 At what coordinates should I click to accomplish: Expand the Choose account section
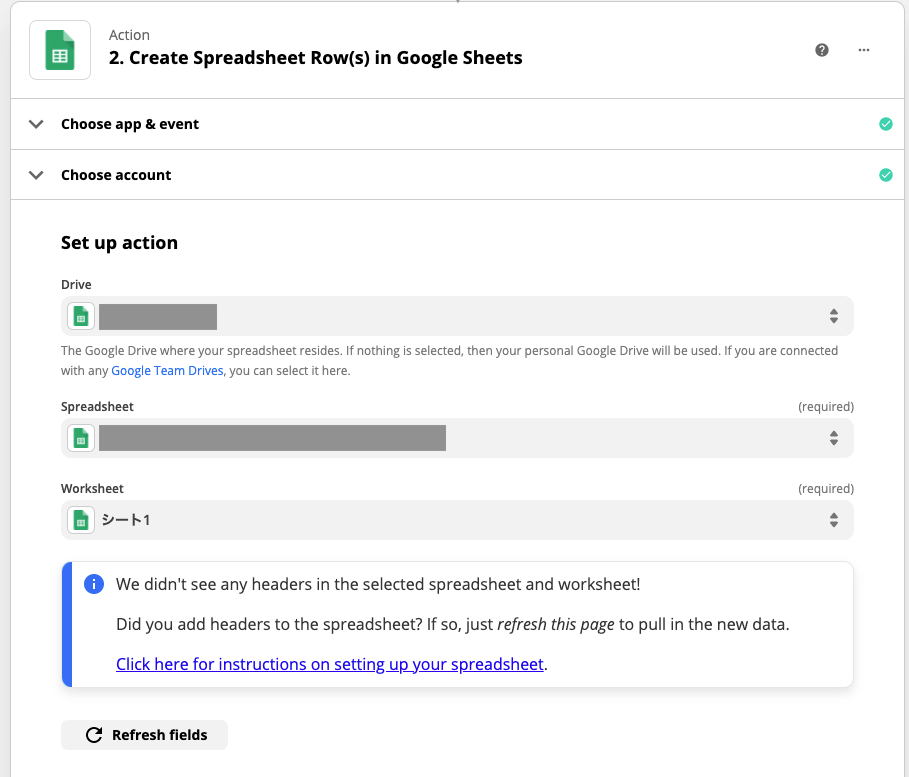click(x=457, y=175)
